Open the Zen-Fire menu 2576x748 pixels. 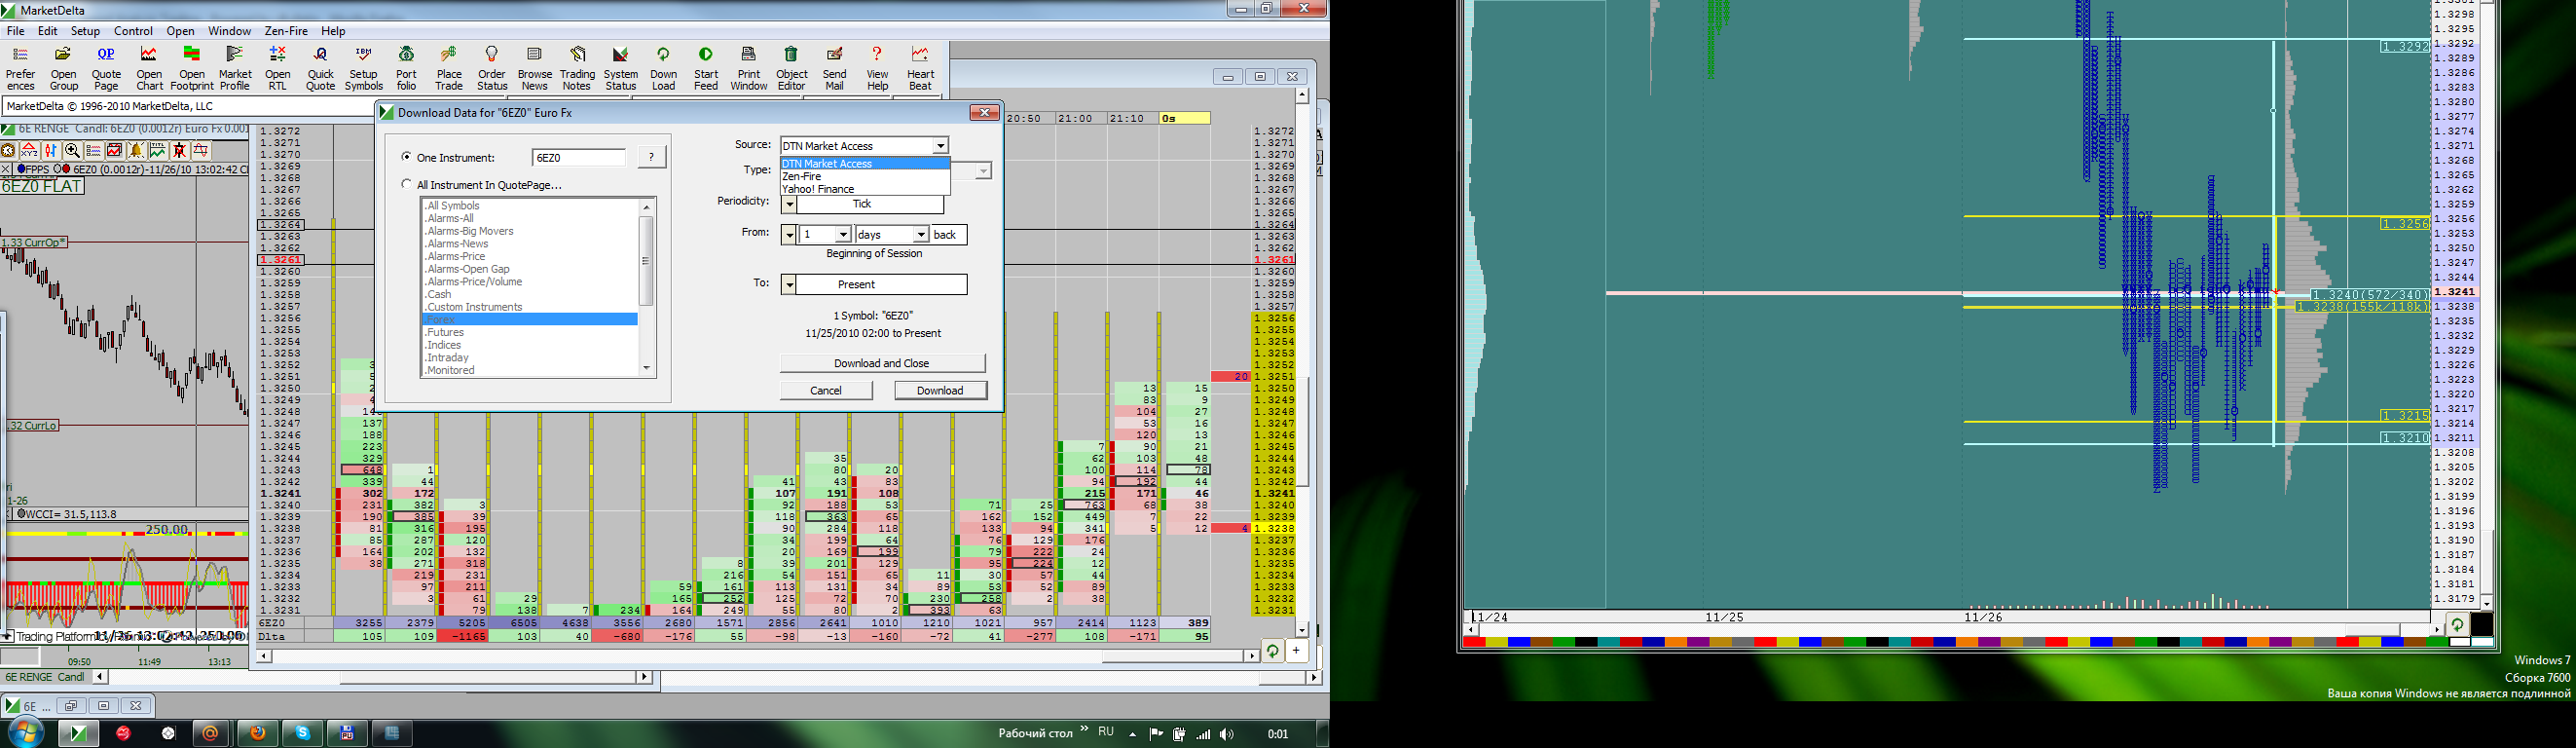point(285,31)
